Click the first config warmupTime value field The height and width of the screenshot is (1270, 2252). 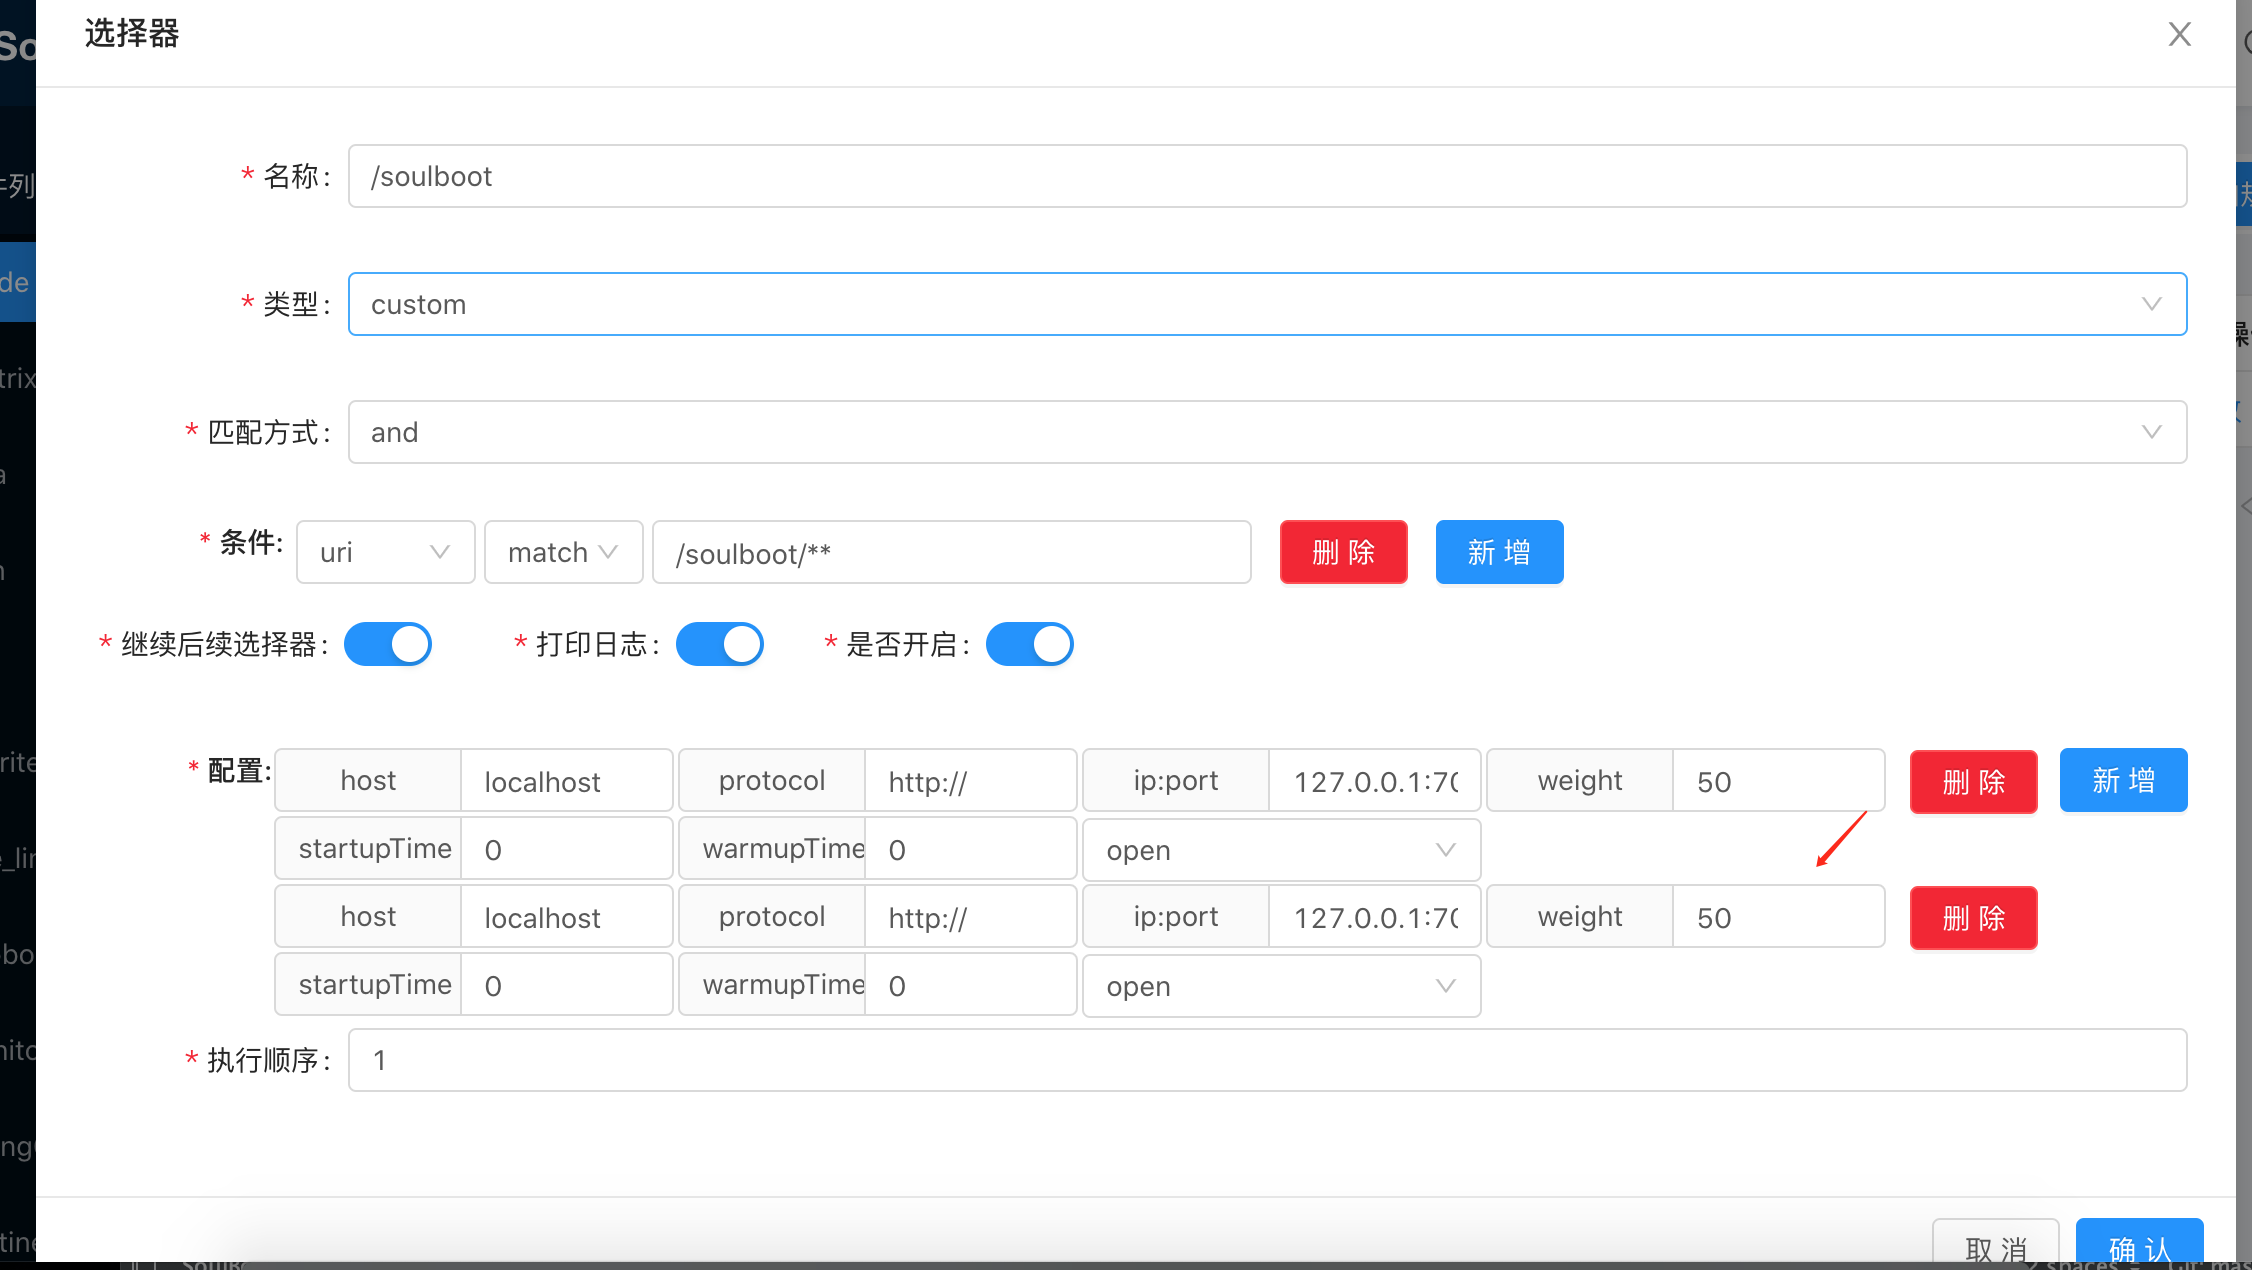971,849
